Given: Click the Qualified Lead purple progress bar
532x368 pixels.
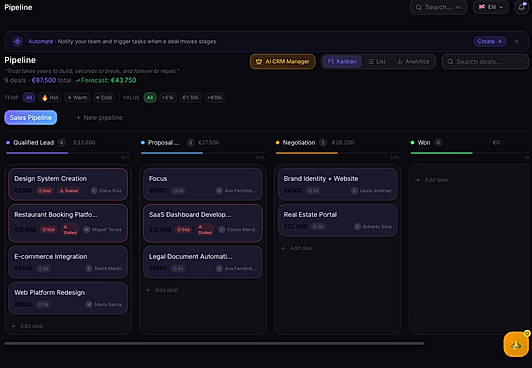Looking at the screenshot, I should pyautogui.click(x=37, y=153).
